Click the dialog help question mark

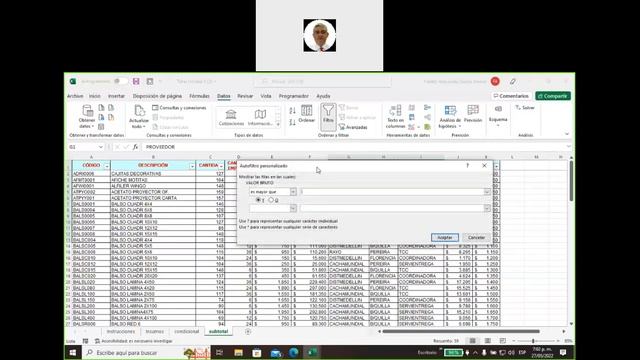467,166
